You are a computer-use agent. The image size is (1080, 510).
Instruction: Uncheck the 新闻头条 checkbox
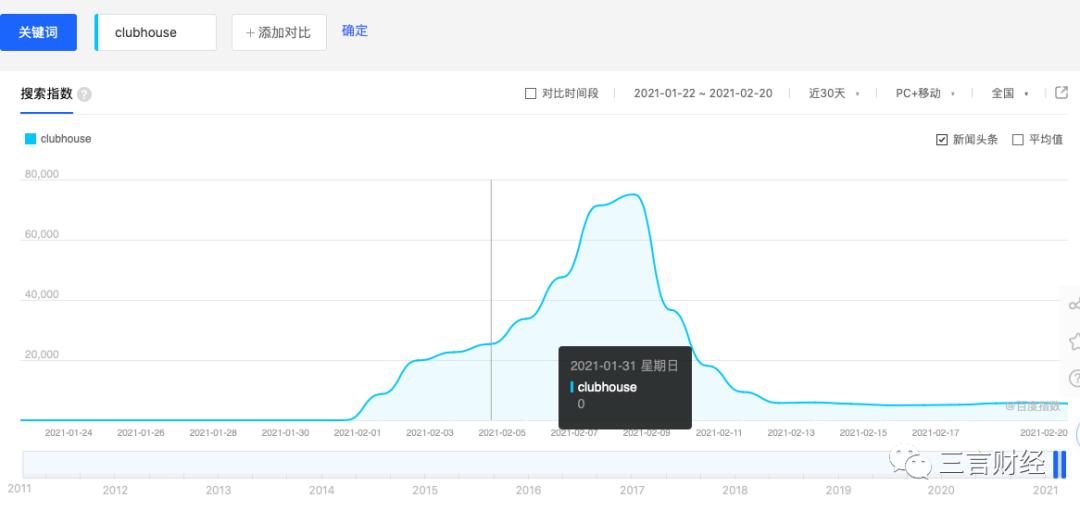click(941, 139)
